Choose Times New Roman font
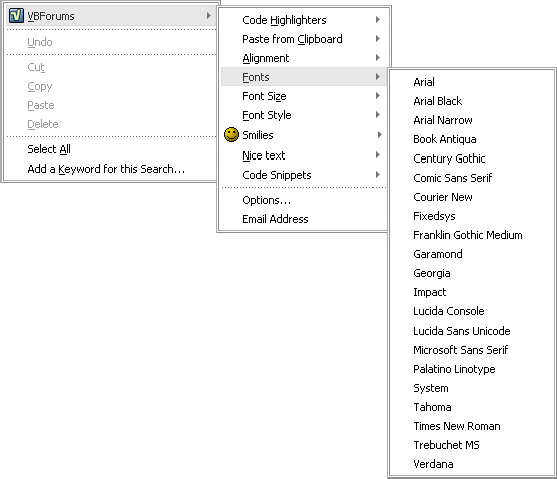The height and width of the screenshot is (479, 557). [x=472, y=426]
